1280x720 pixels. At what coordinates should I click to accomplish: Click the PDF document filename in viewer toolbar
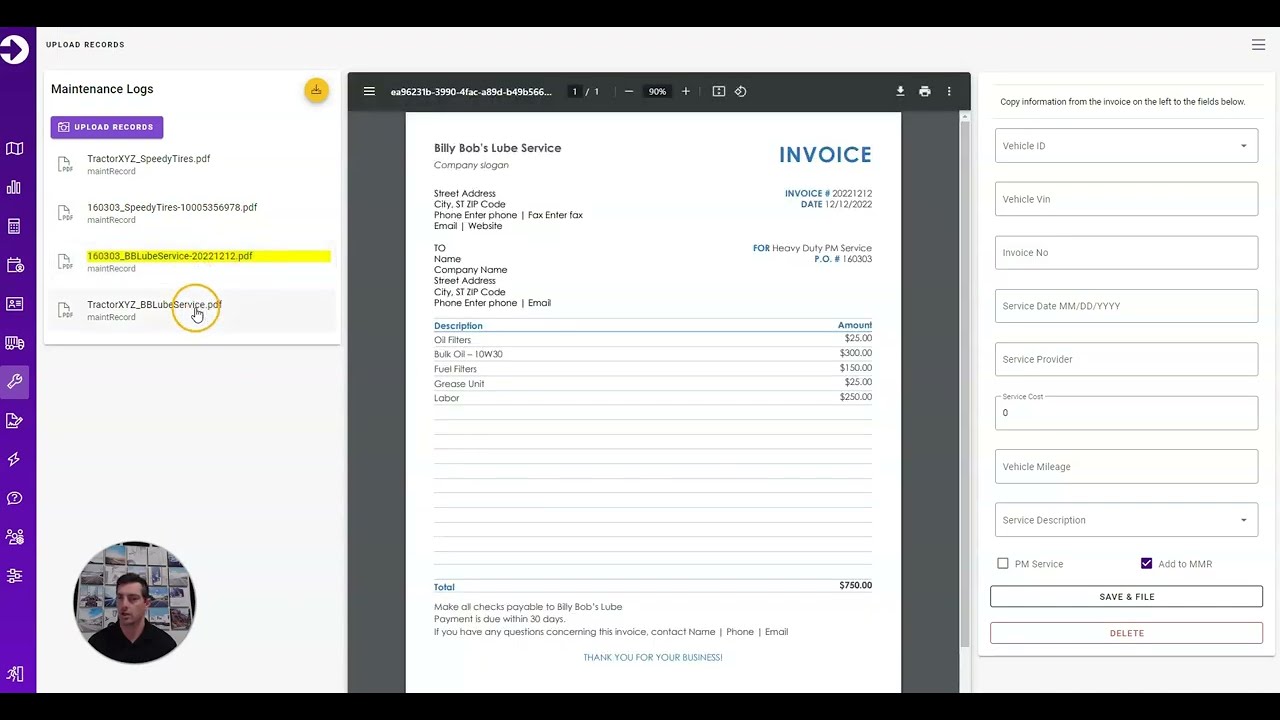click(471, 91)
